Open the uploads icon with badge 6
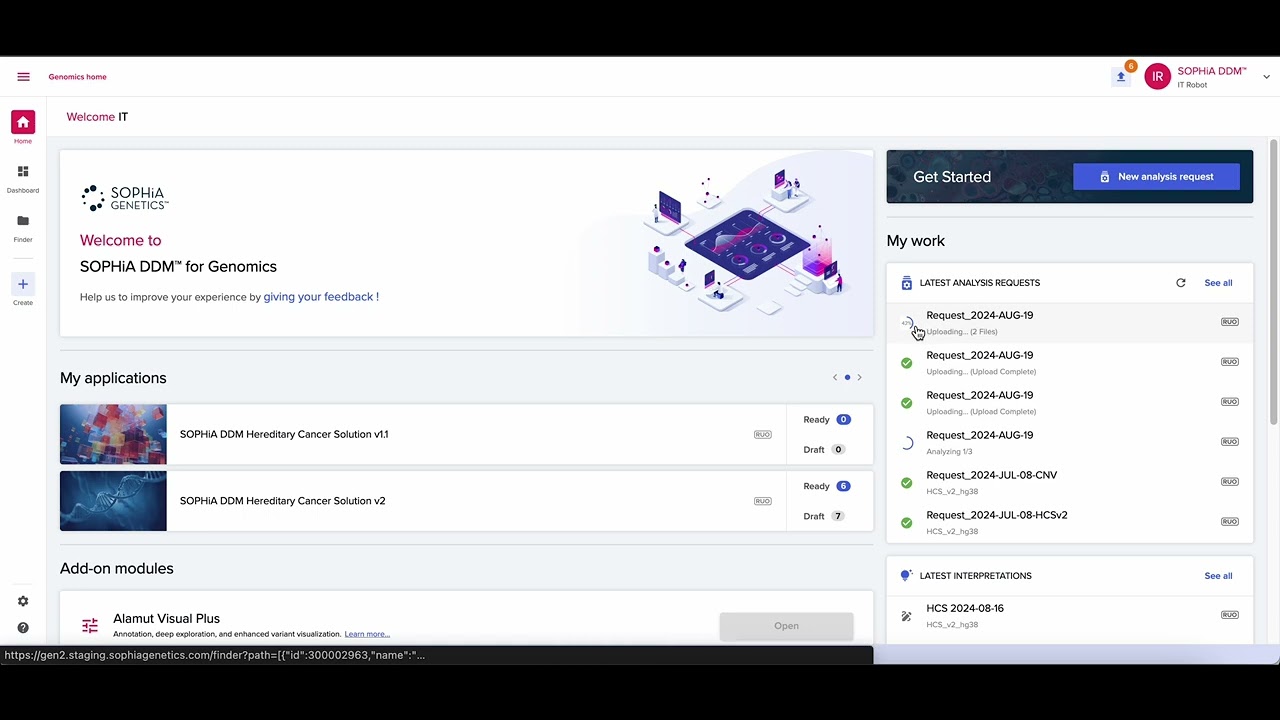Image resolution: width=1280 pixels, height=720 pixels. (1121, 77)
